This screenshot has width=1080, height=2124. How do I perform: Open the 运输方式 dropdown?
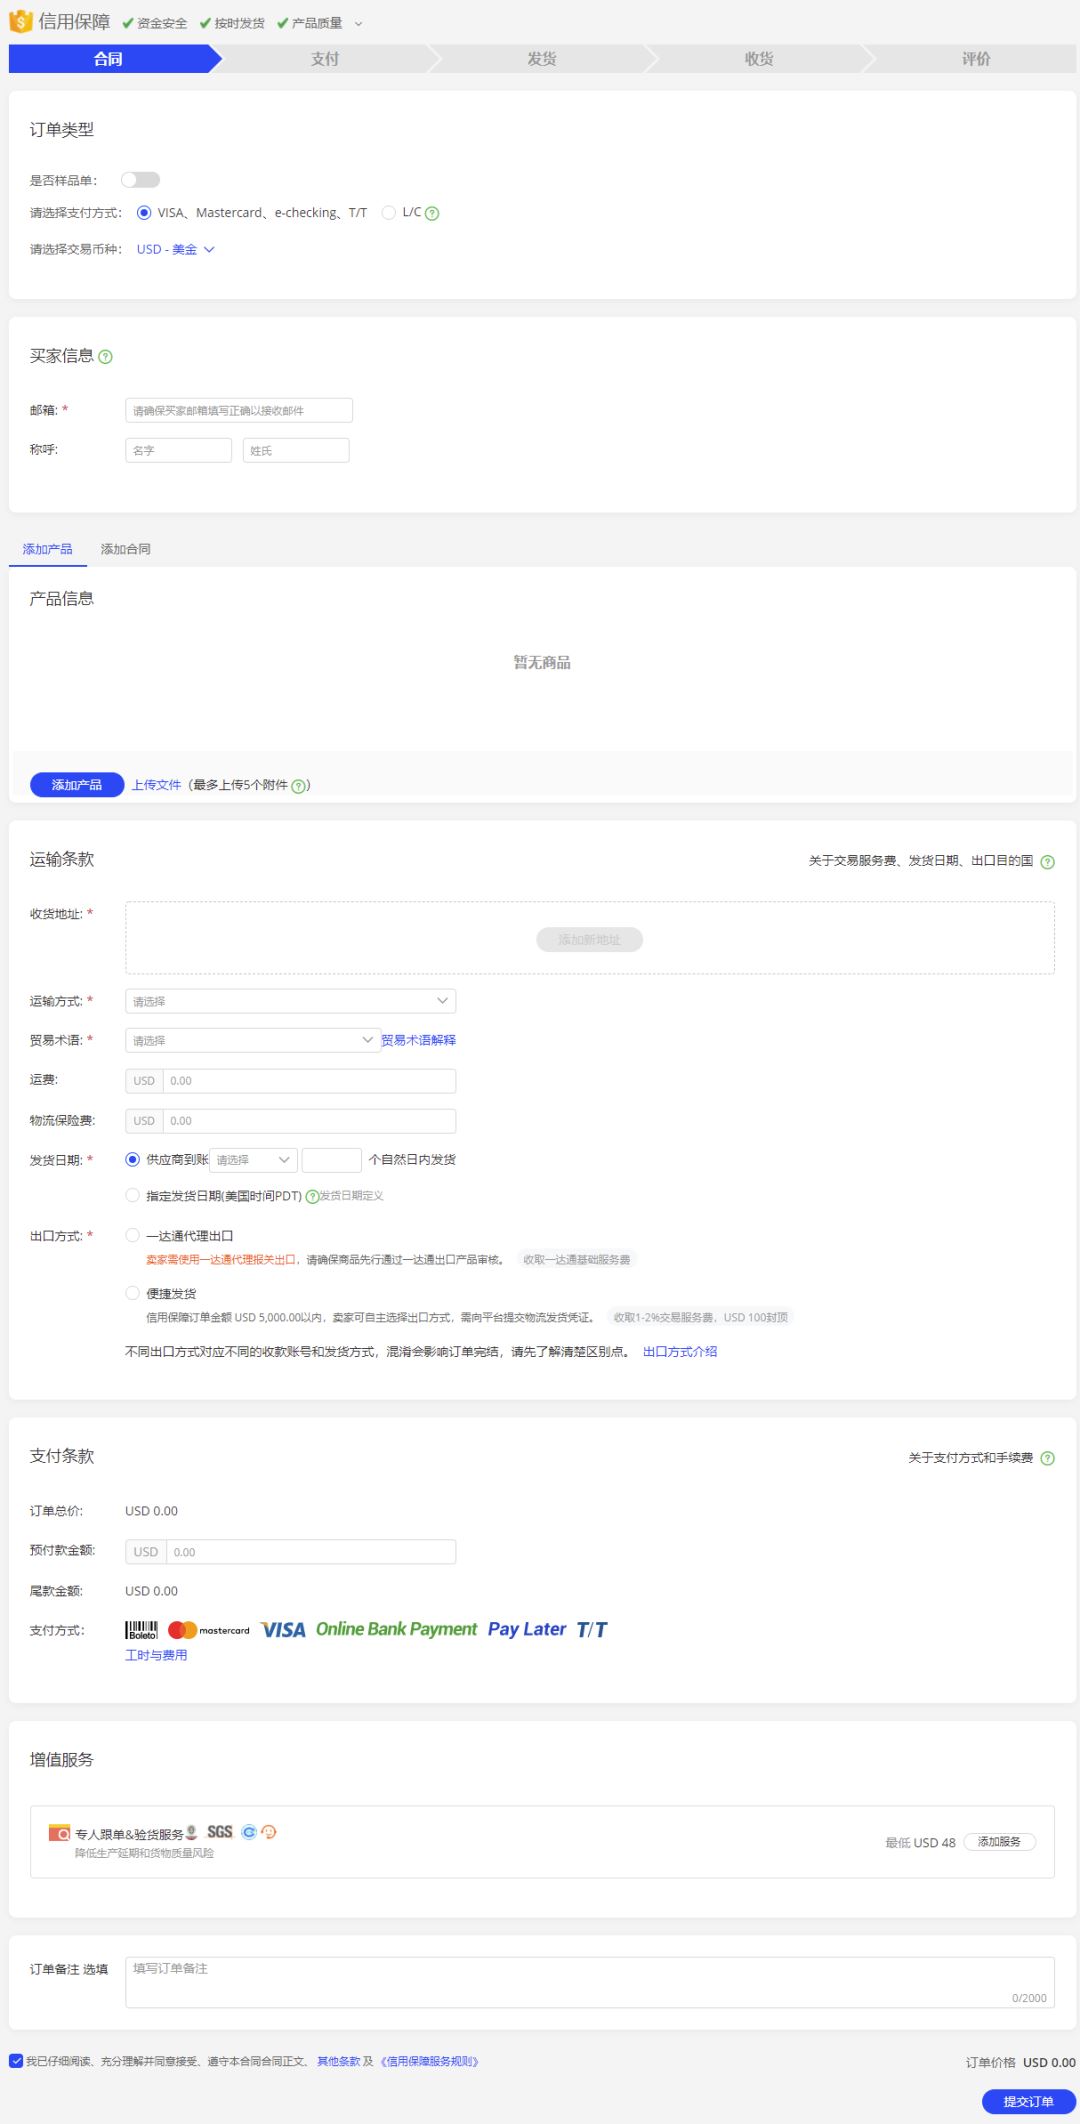(x=290, y=1001)
